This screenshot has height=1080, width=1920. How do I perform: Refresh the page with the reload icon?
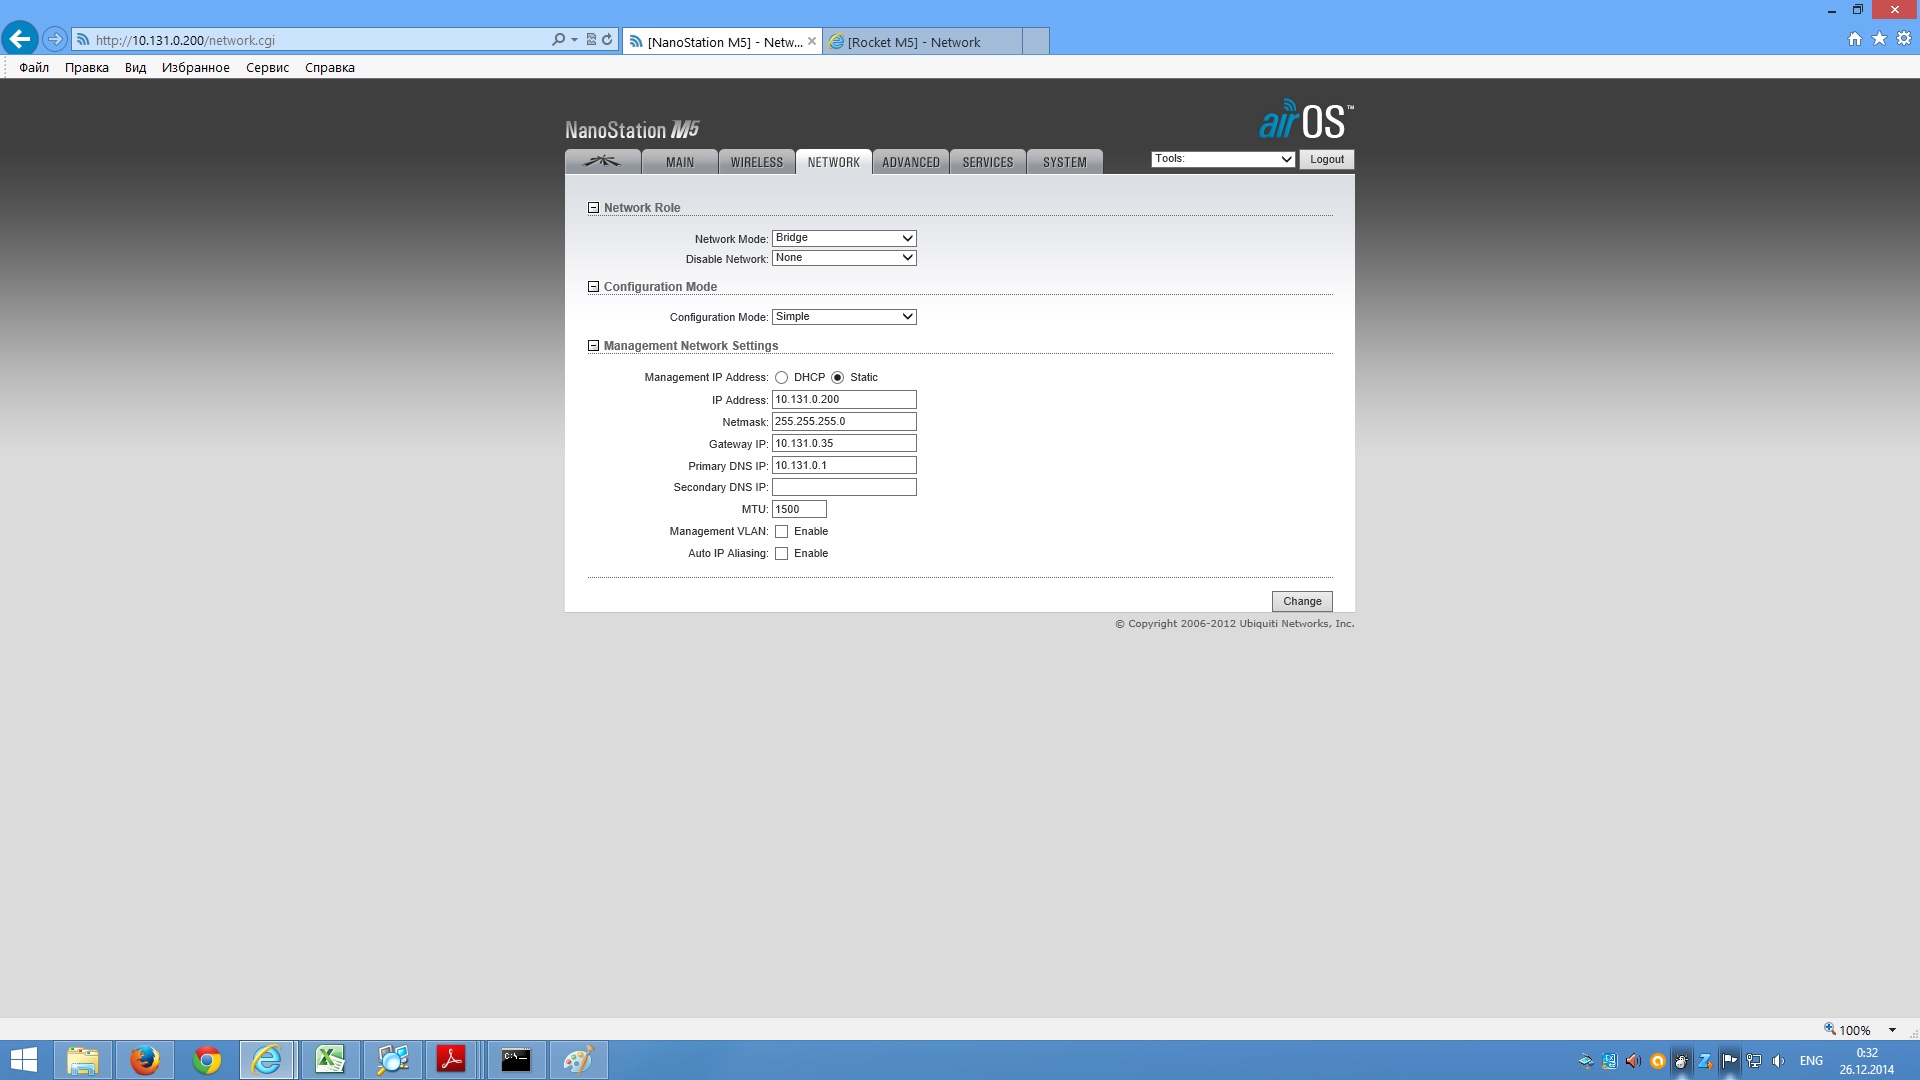(x=607, y=40)
